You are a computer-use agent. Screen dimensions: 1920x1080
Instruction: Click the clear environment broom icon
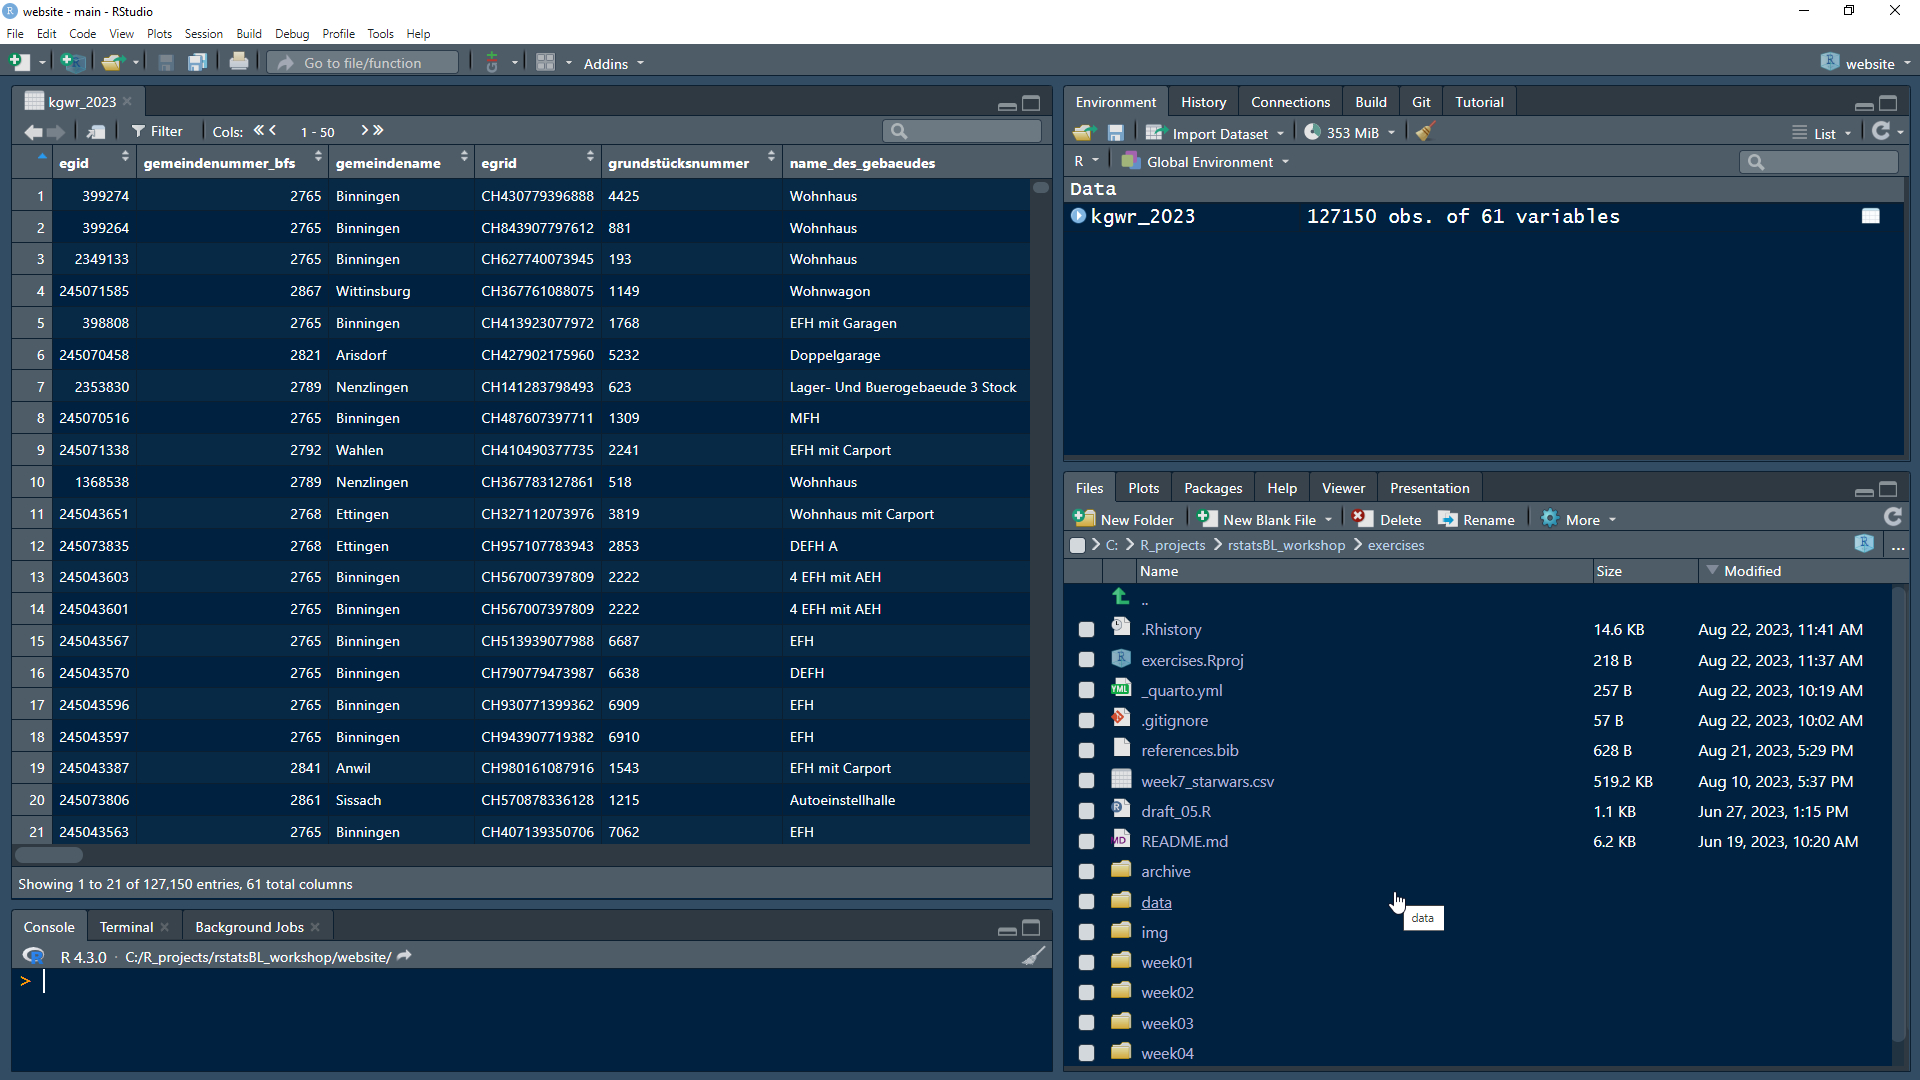pos(1425,132)
